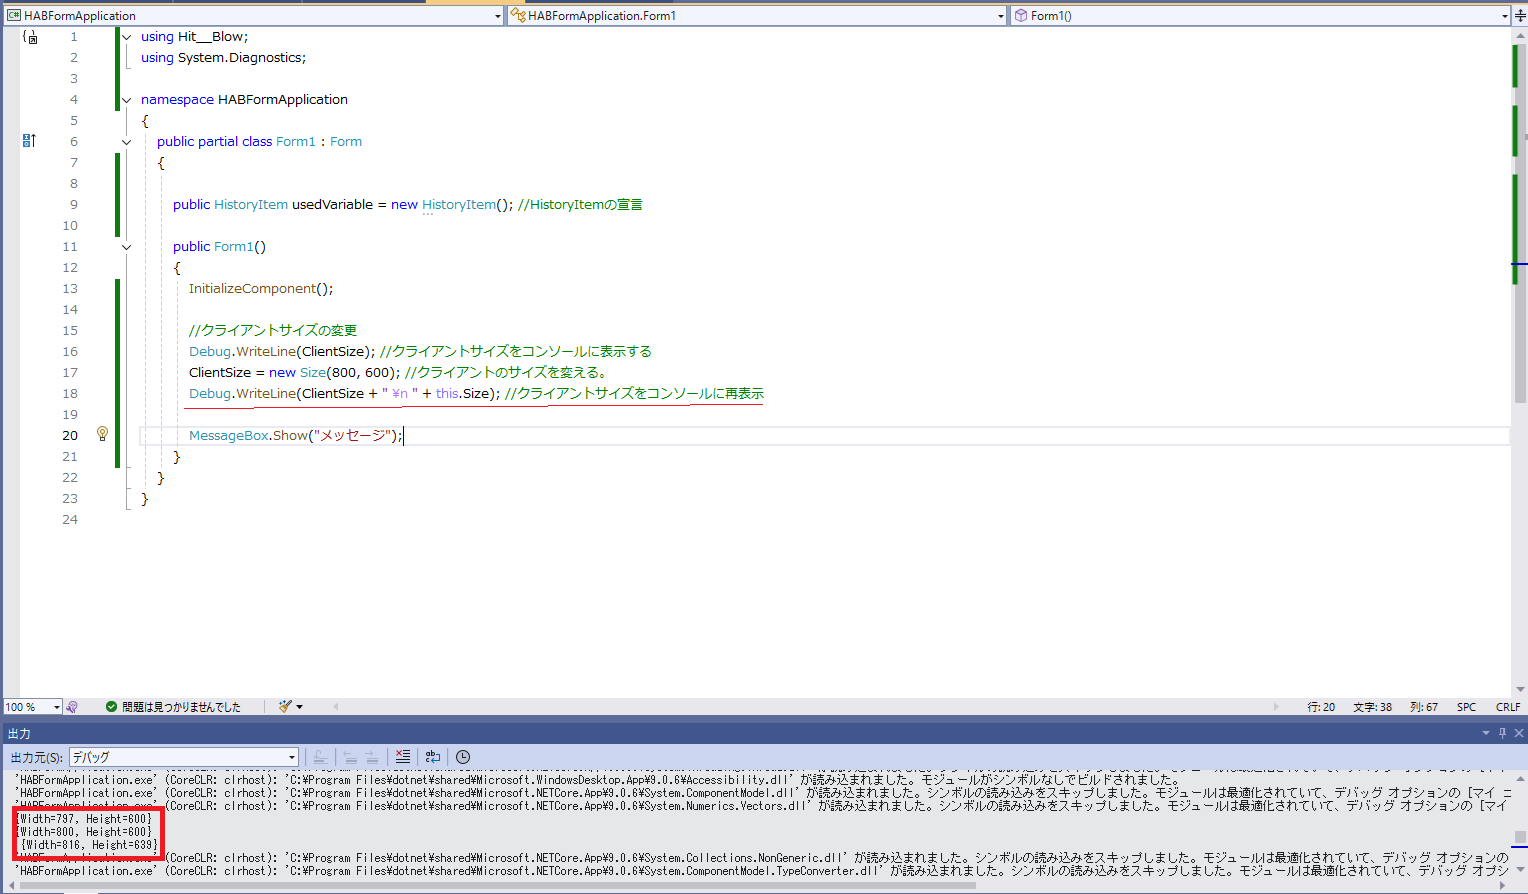Click the code cleanup broom icon
The height and width of the screenshot is (894, 1528).
click(x=285, y=707)
